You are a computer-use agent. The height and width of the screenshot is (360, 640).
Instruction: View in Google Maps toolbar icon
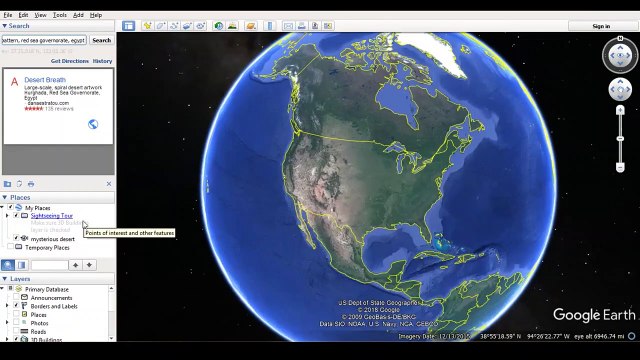328,26
